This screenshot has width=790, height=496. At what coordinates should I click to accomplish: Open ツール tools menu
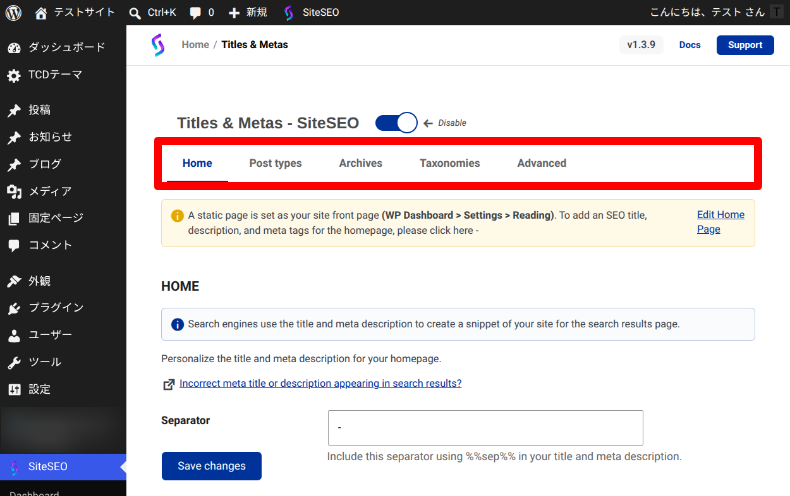click(63, 362)
